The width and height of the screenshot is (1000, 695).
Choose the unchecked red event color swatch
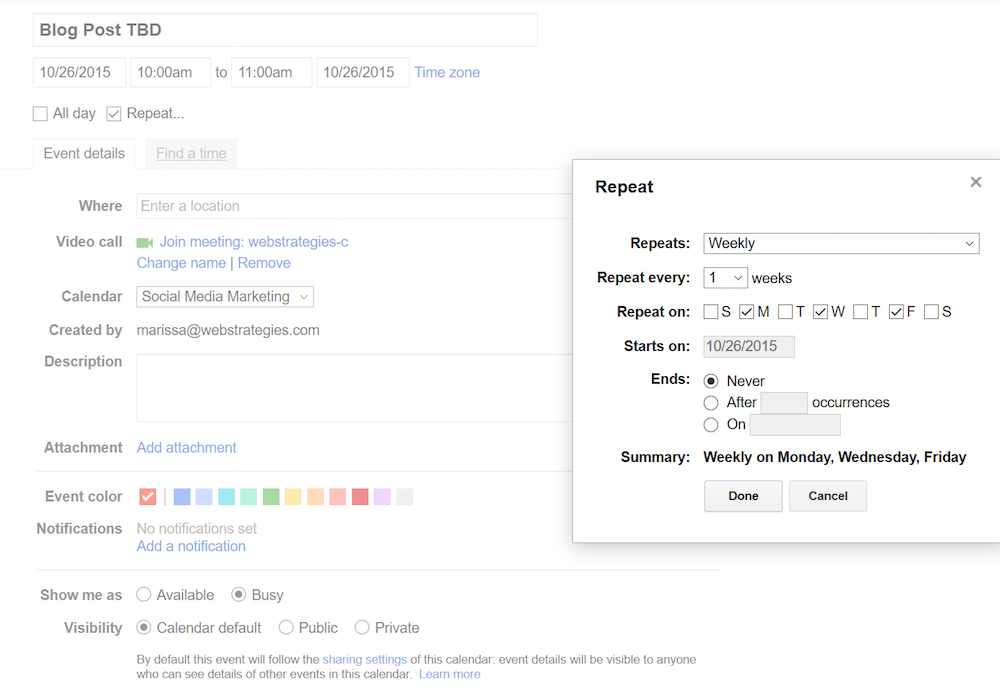click(x=360, y=497)
